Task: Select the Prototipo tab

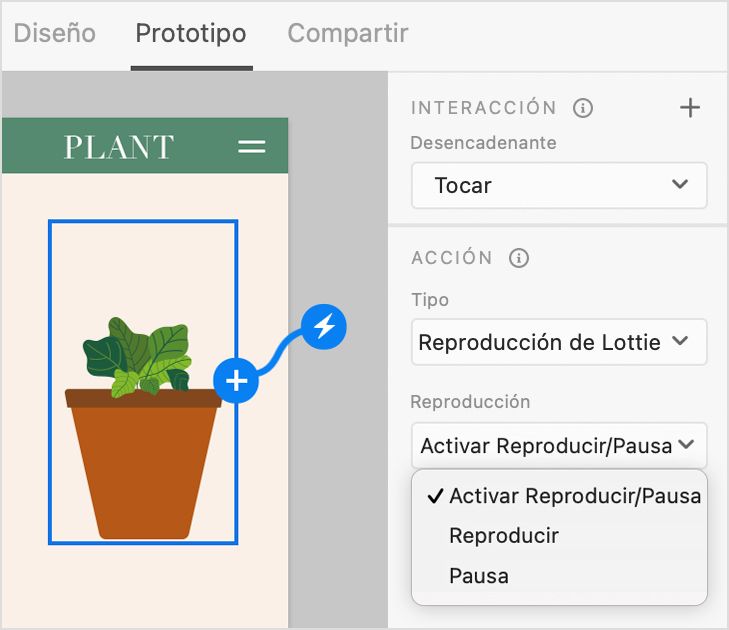Action: click(191, 33)
